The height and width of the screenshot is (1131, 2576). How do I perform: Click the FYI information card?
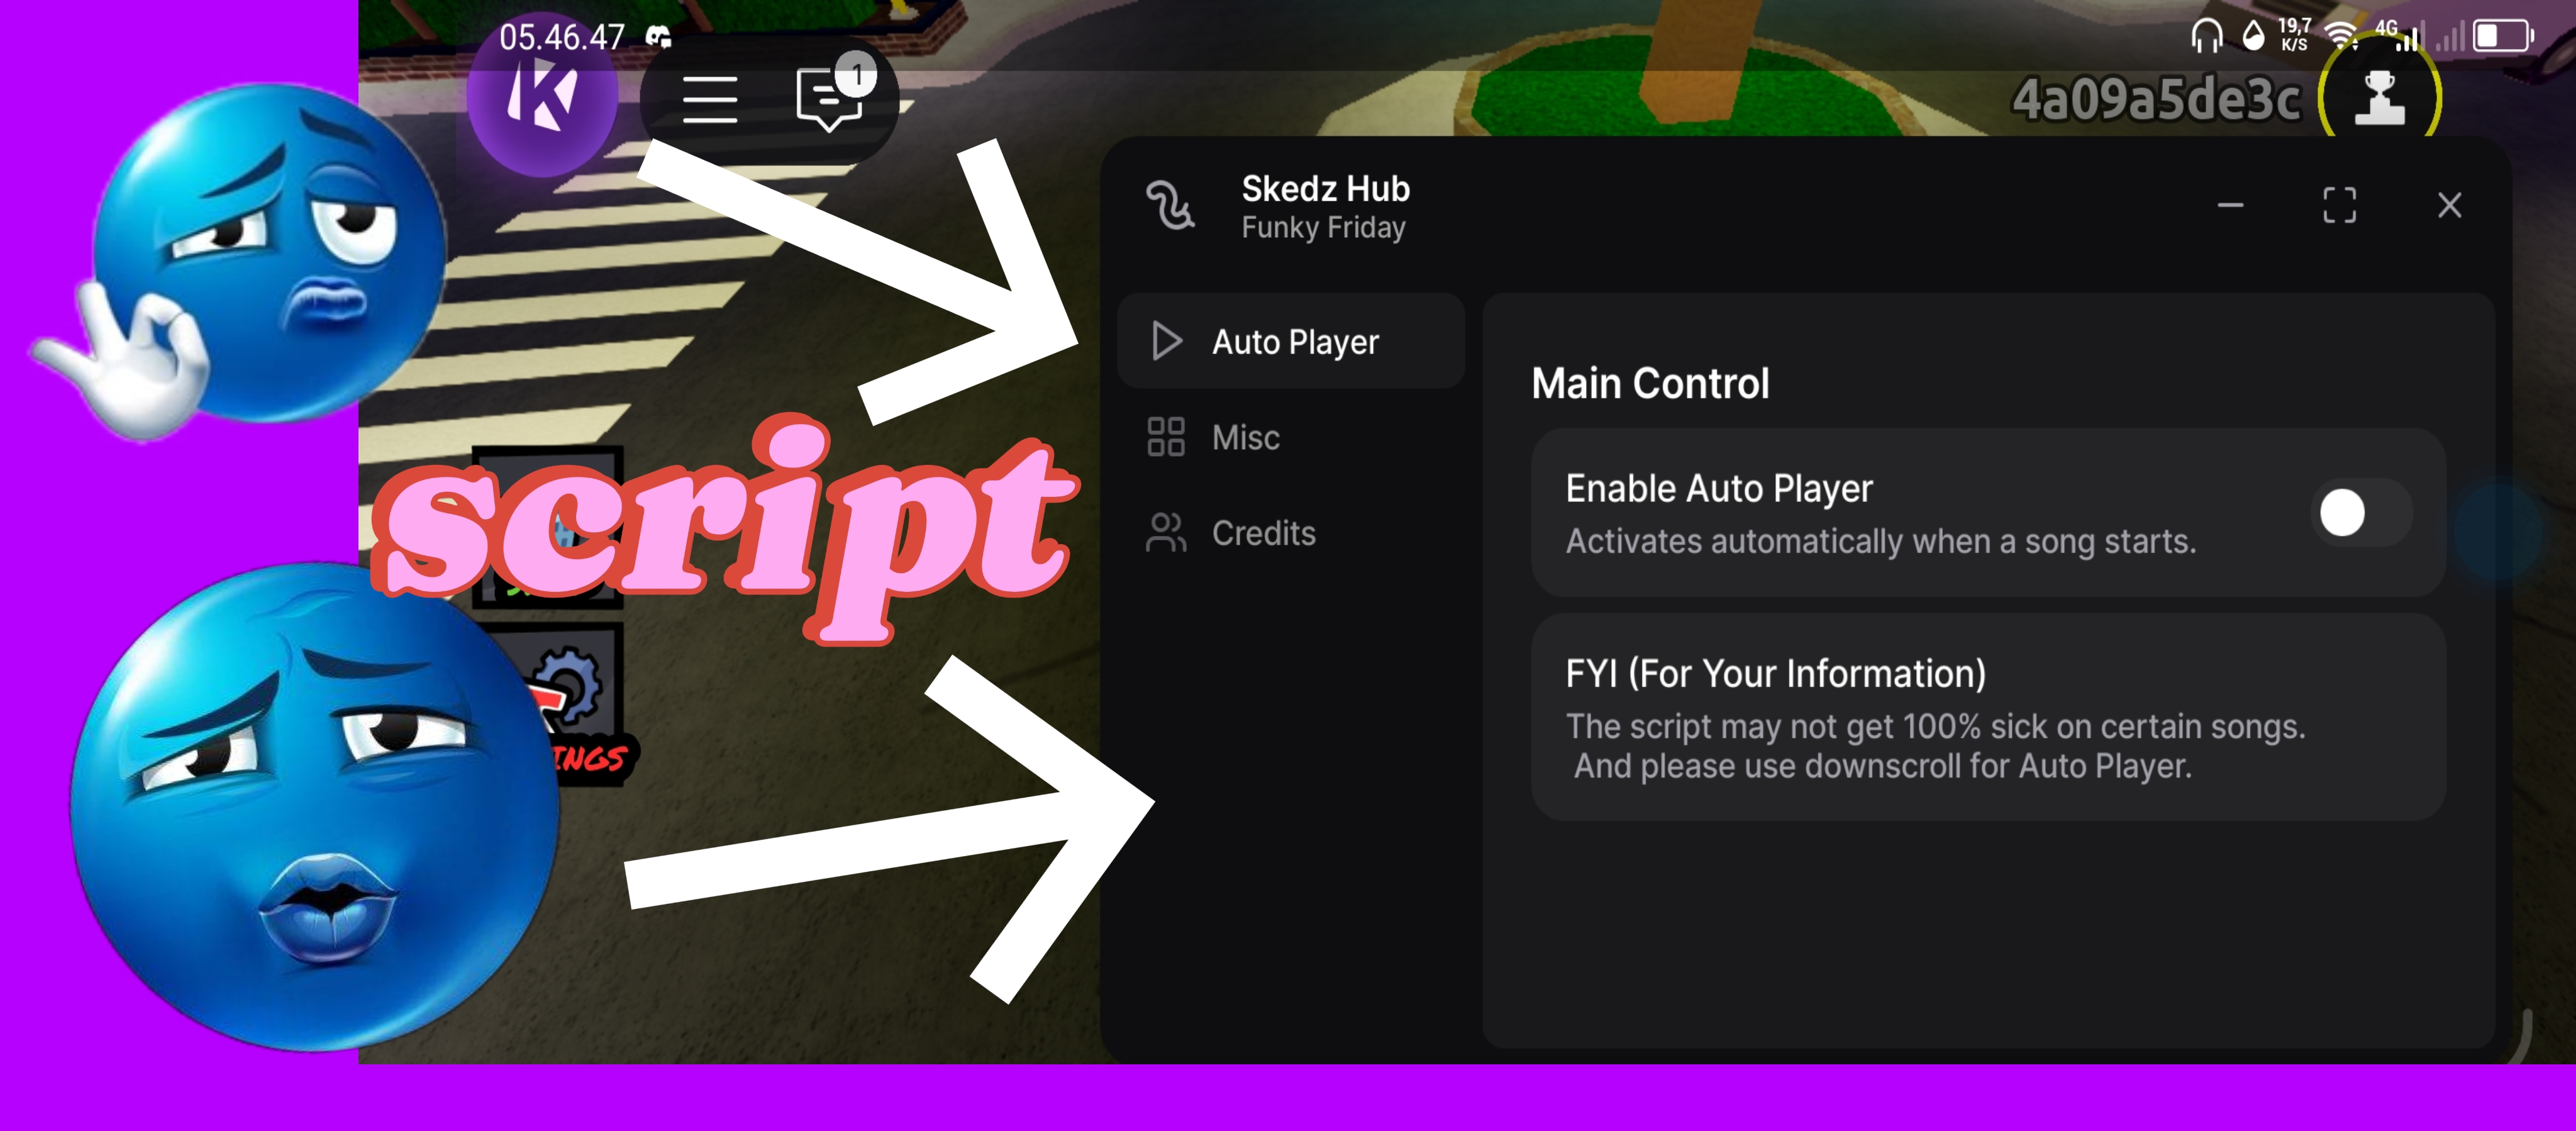point(1988,718)
